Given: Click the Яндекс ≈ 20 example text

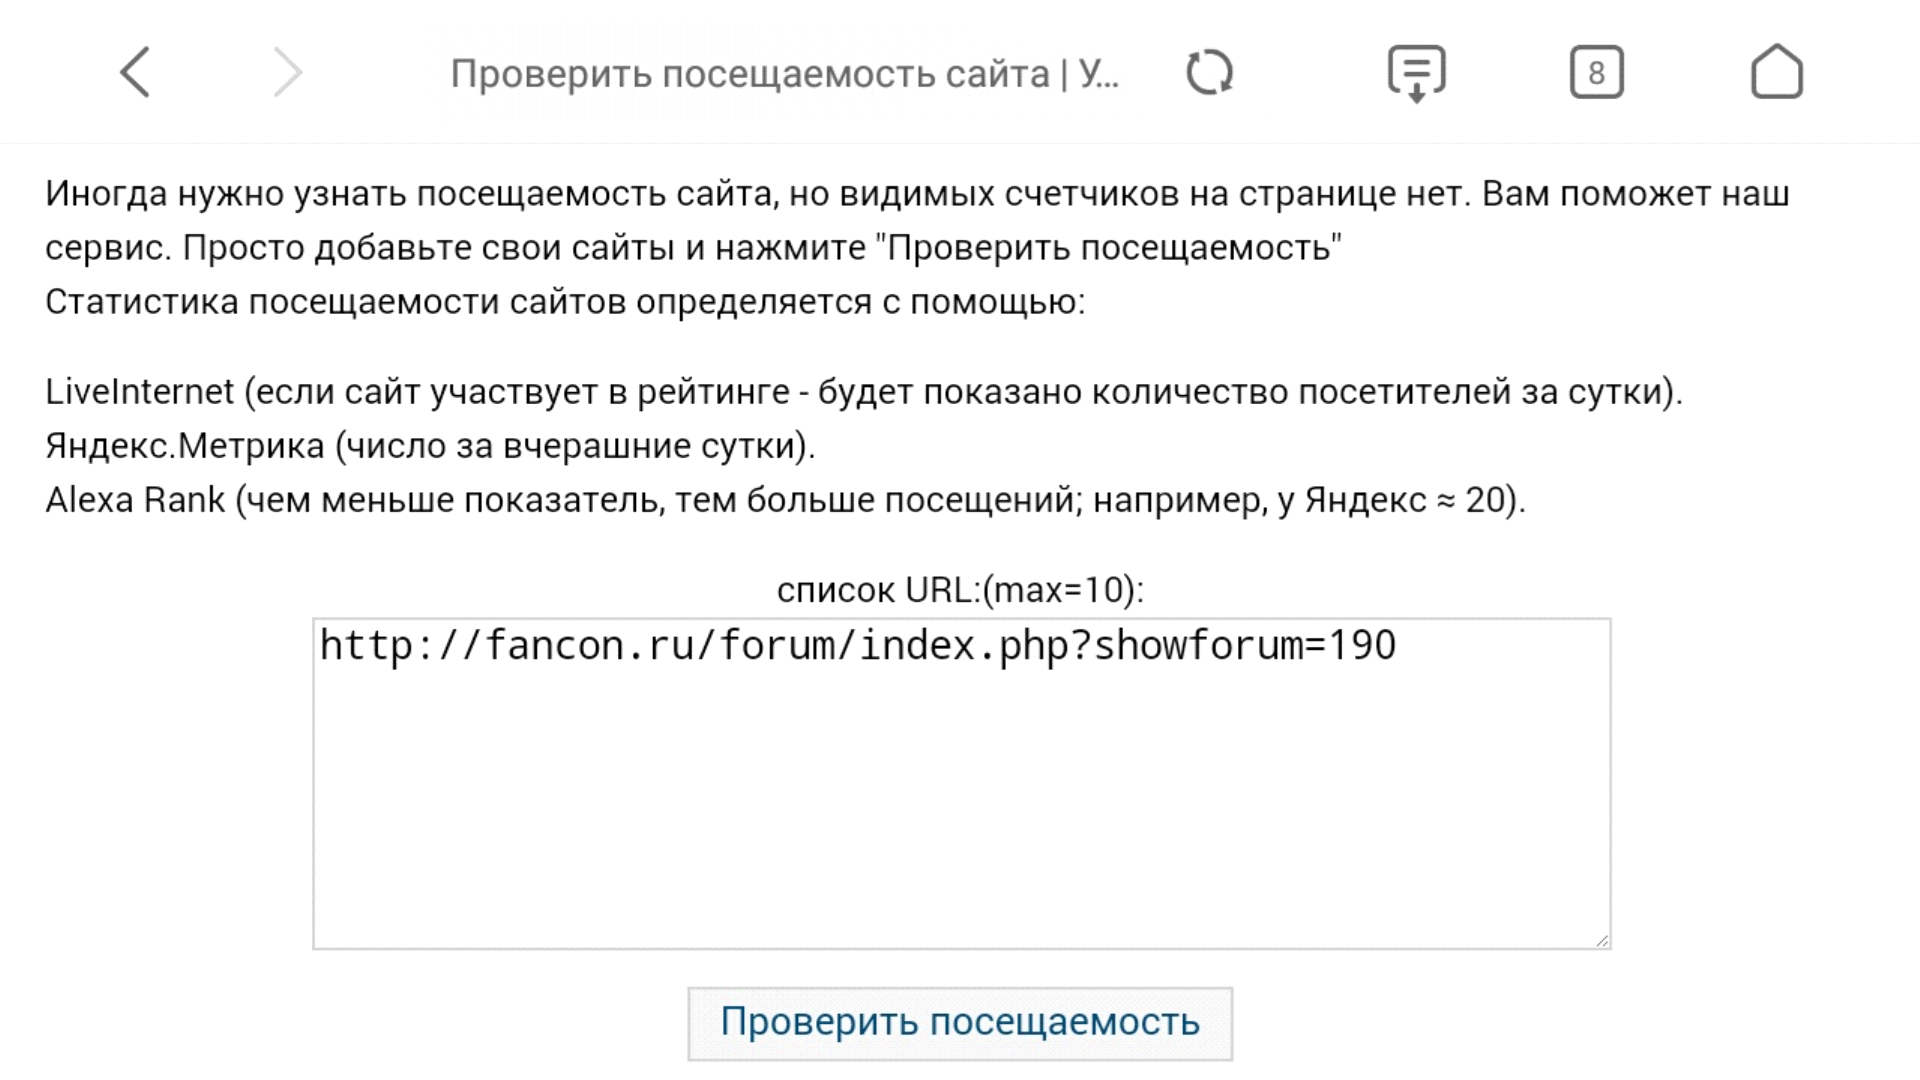Looking at the screenshot, I should point(1410,500).
